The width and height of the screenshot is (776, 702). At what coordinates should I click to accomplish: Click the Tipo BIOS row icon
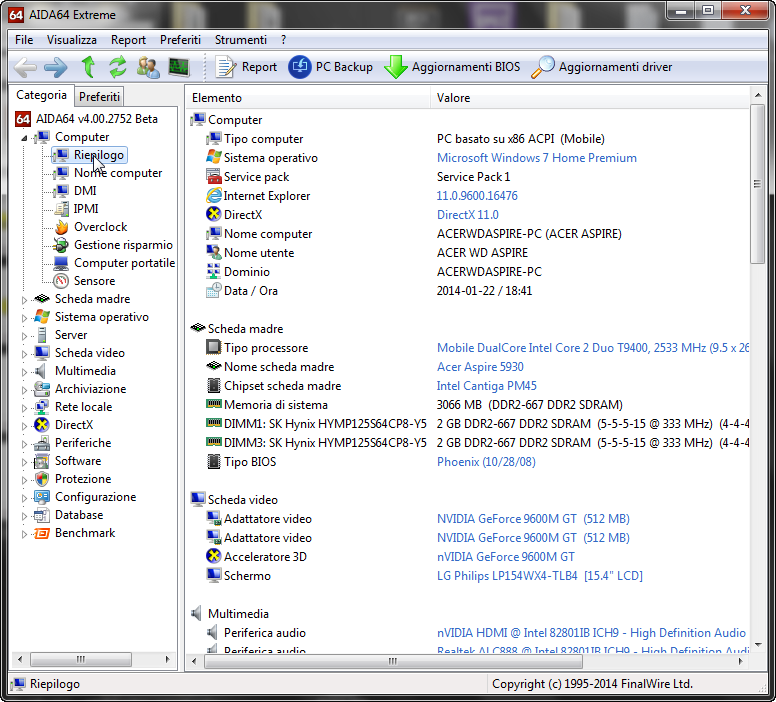[x=213, y=461]
